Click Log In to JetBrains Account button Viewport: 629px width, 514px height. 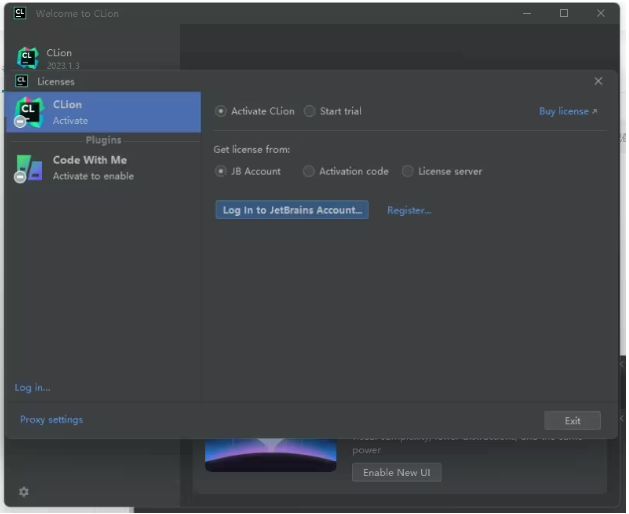[x=292, y=210]
